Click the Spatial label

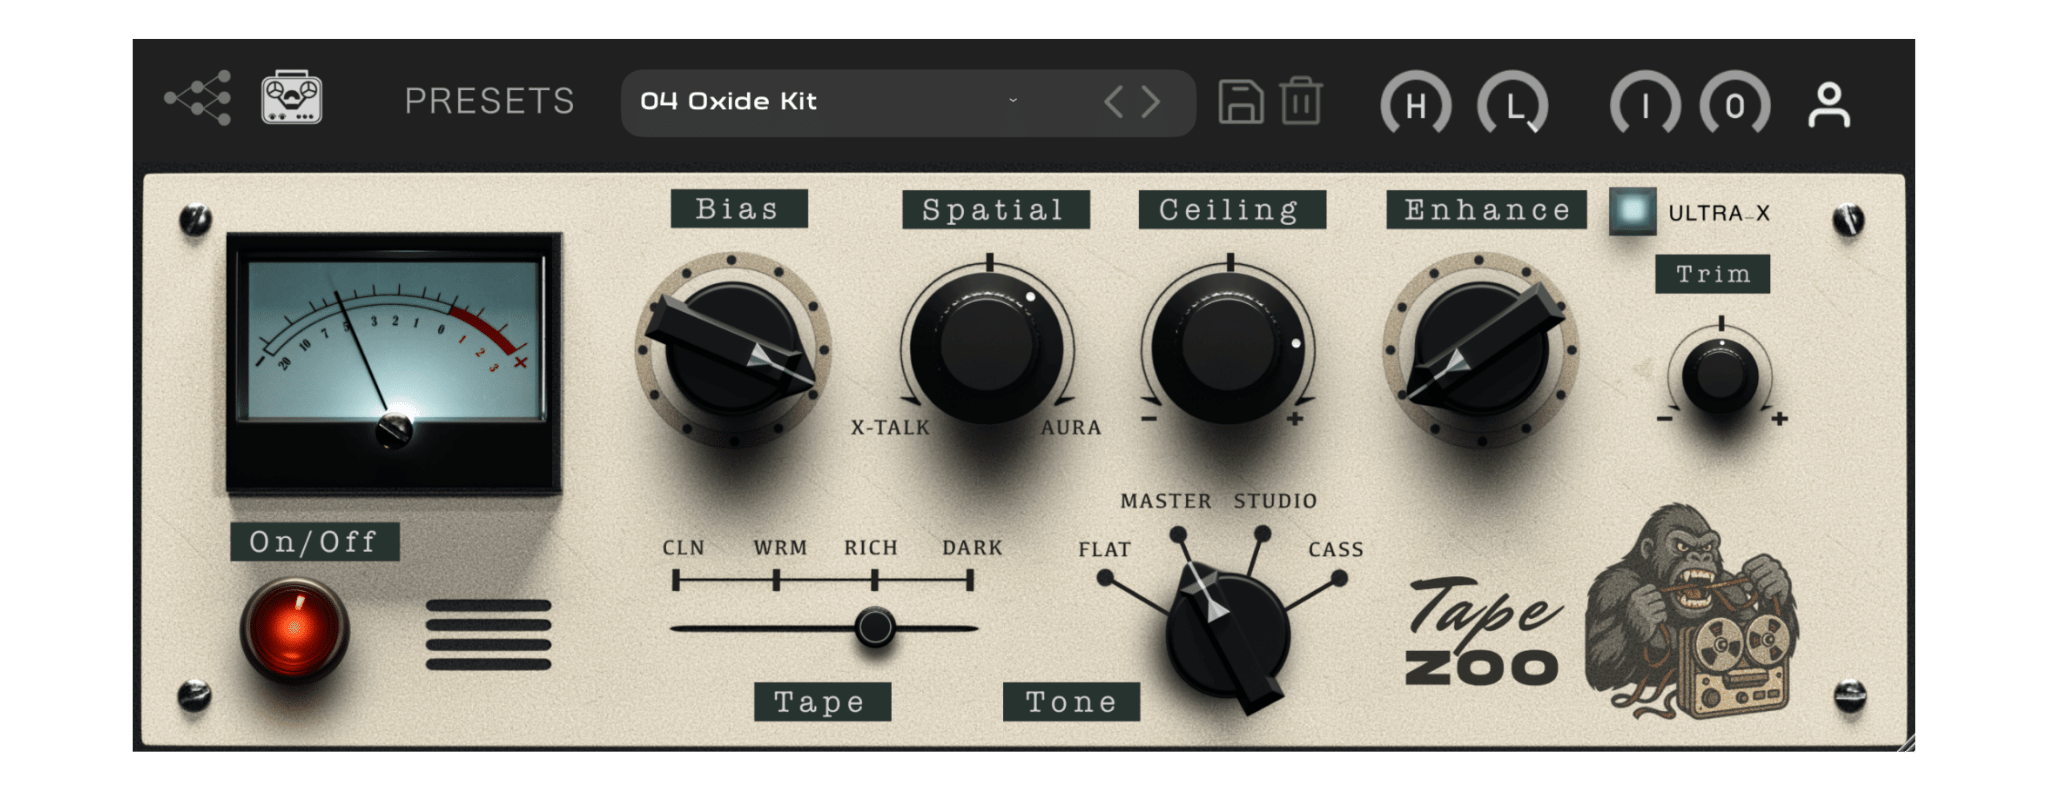pyautogui.click(x=995, y=209)
